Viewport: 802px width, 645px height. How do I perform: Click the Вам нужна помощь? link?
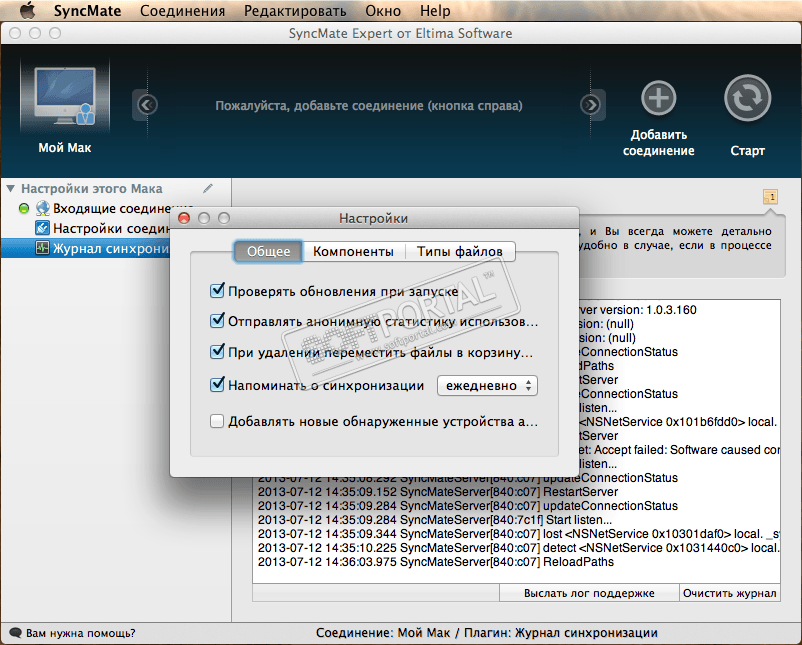[80, 633]
